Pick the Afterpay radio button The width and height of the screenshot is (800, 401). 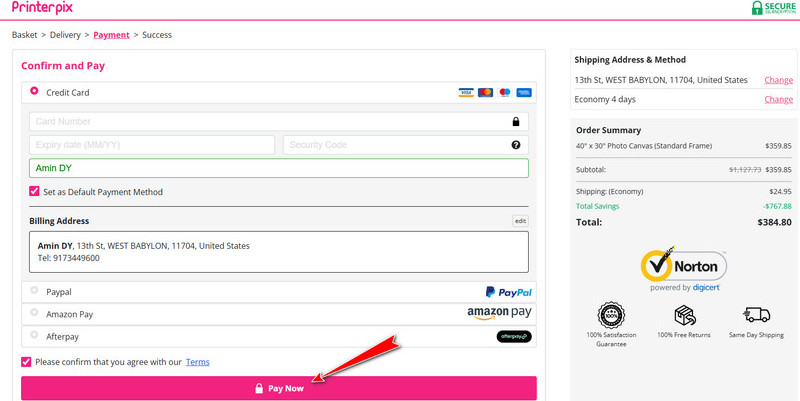34,336
